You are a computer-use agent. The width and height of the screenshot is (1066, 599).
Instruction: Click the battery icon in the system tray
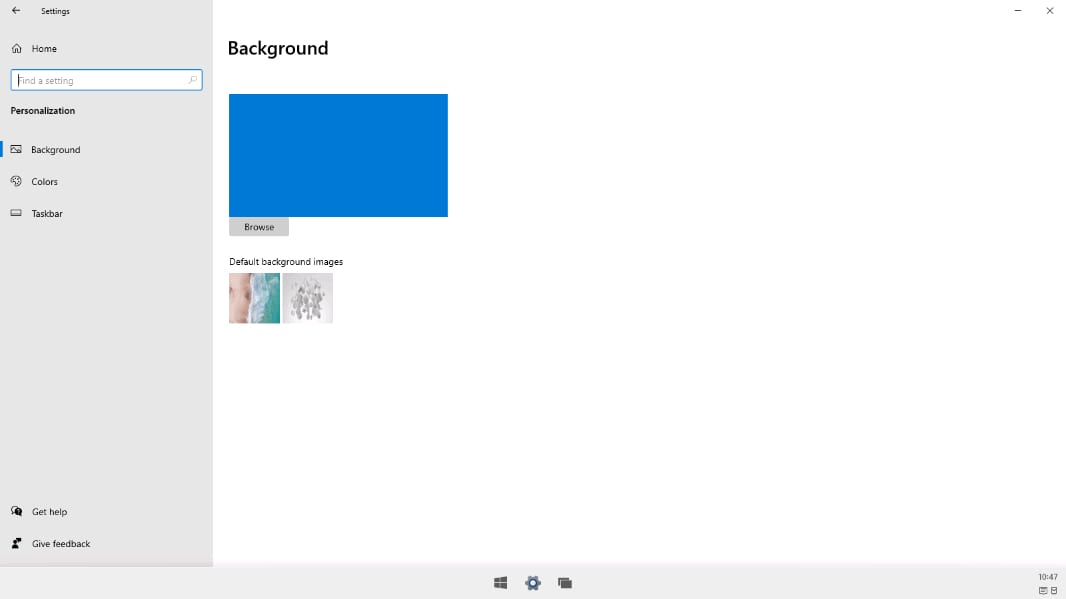pos(1054,591)
